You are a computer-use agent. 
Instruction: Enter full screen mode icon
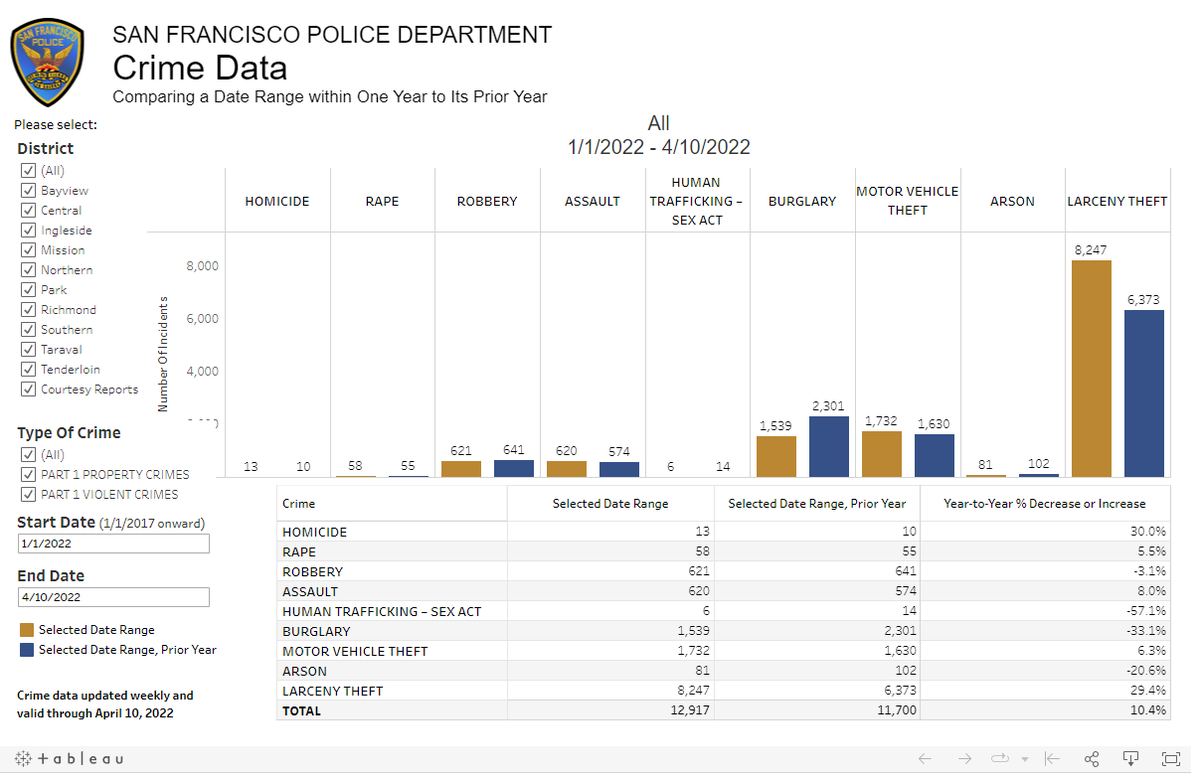pos(1171,759)
